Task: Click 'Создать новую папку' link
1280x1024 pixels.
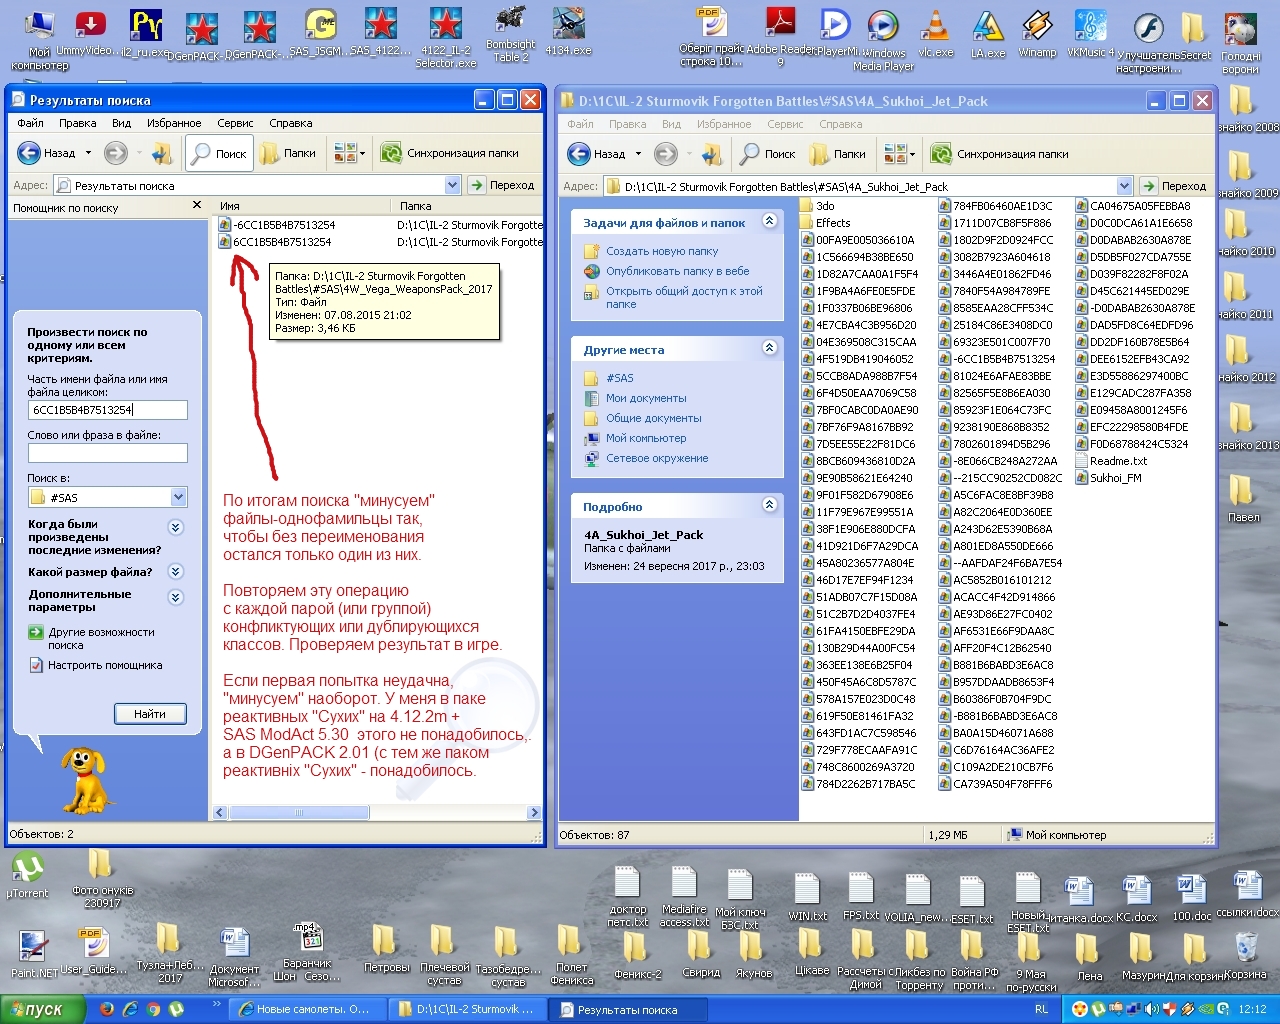Action: 661,251
